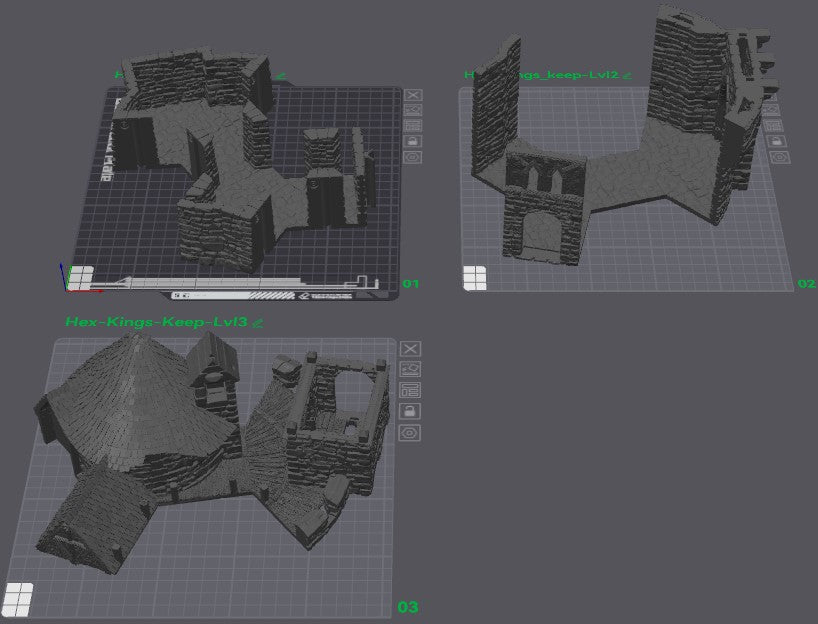
Task: Click the arrange icon on plate 02
Action: coord(772,108)
